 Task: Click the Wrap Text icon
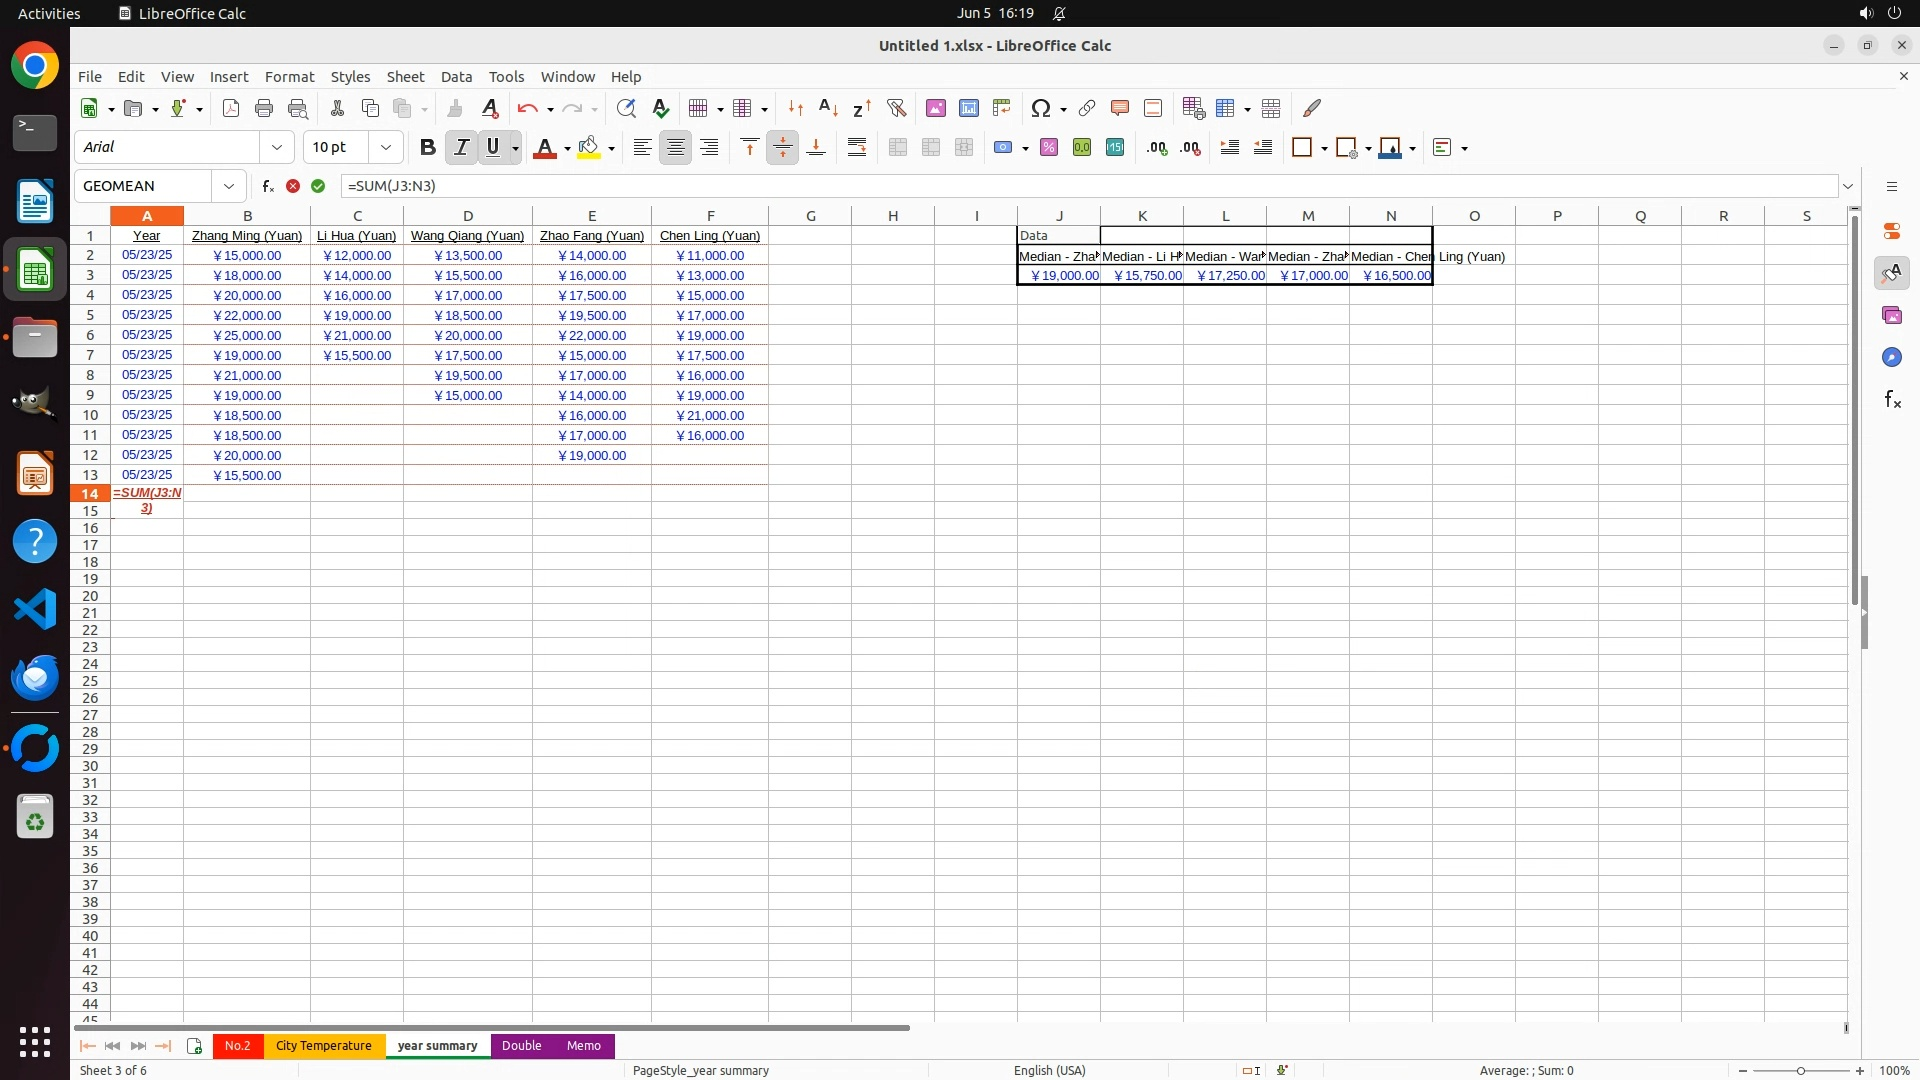[x=856, y=148]
